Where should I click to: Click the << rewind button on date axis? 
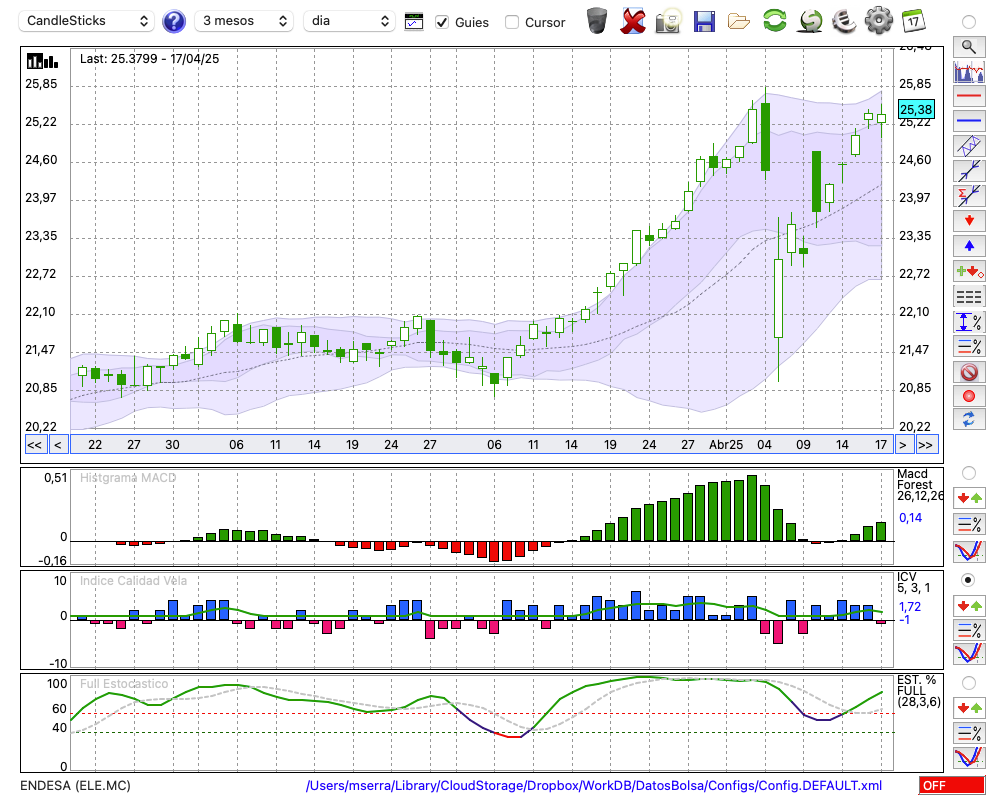[34, 445]
